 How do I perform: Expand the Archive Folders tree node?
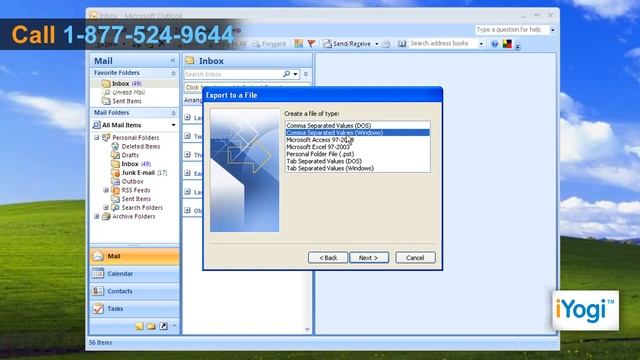[97, 216]
